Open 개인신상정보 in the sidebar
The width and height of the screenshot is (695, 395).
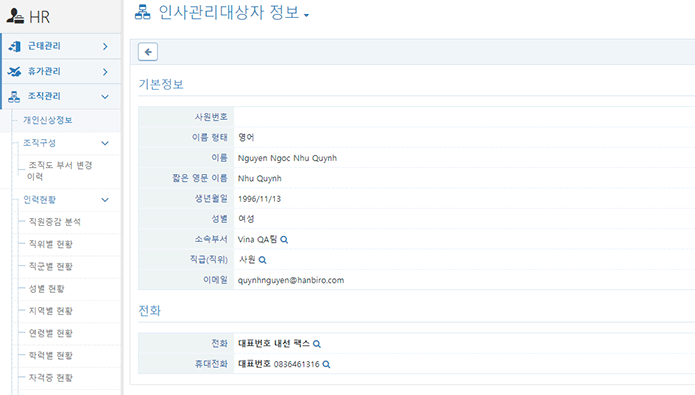(x=47, y=120)
